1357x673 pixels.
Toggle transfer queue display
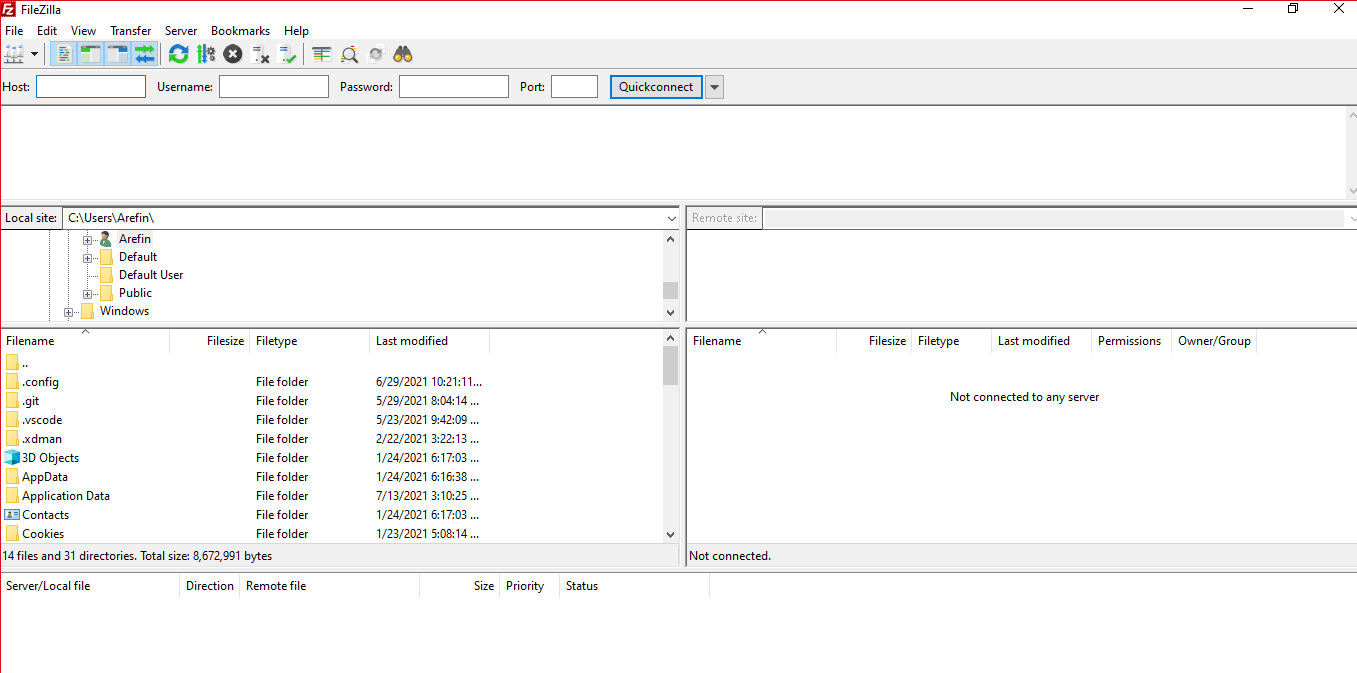point(145,54)
